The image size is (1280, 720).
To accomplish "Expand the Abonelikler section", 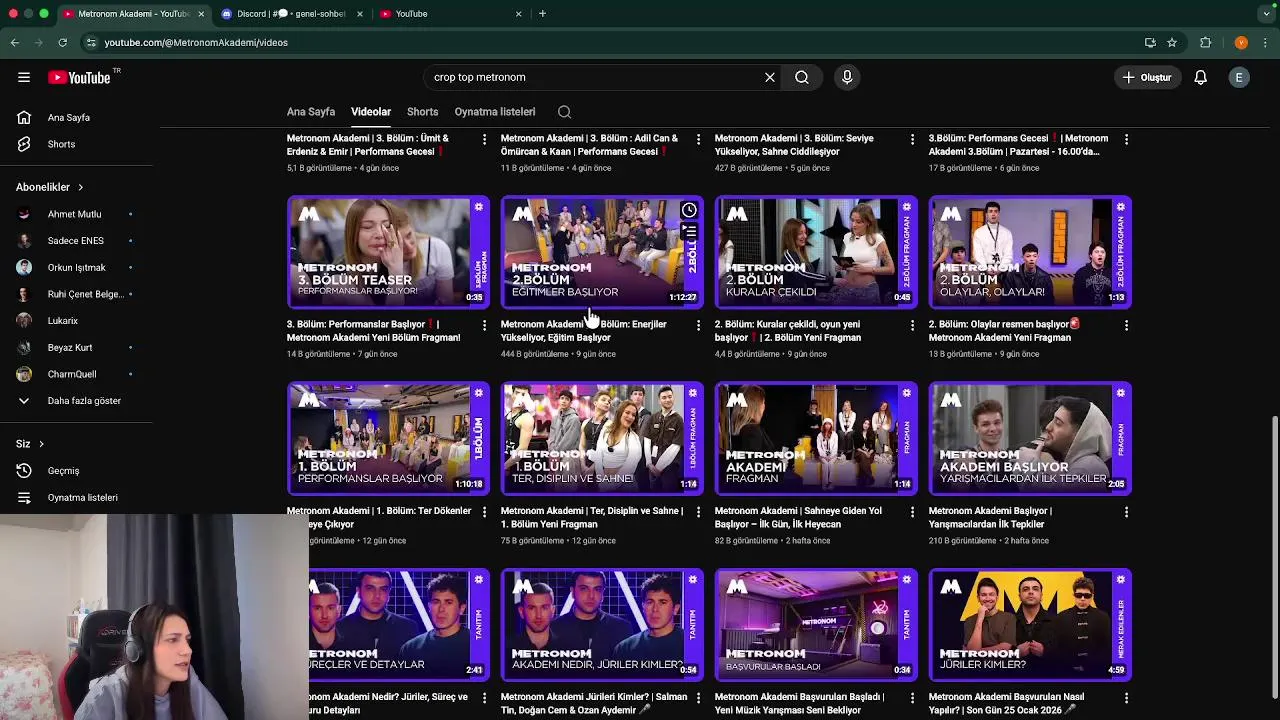I will click(50, 187).
